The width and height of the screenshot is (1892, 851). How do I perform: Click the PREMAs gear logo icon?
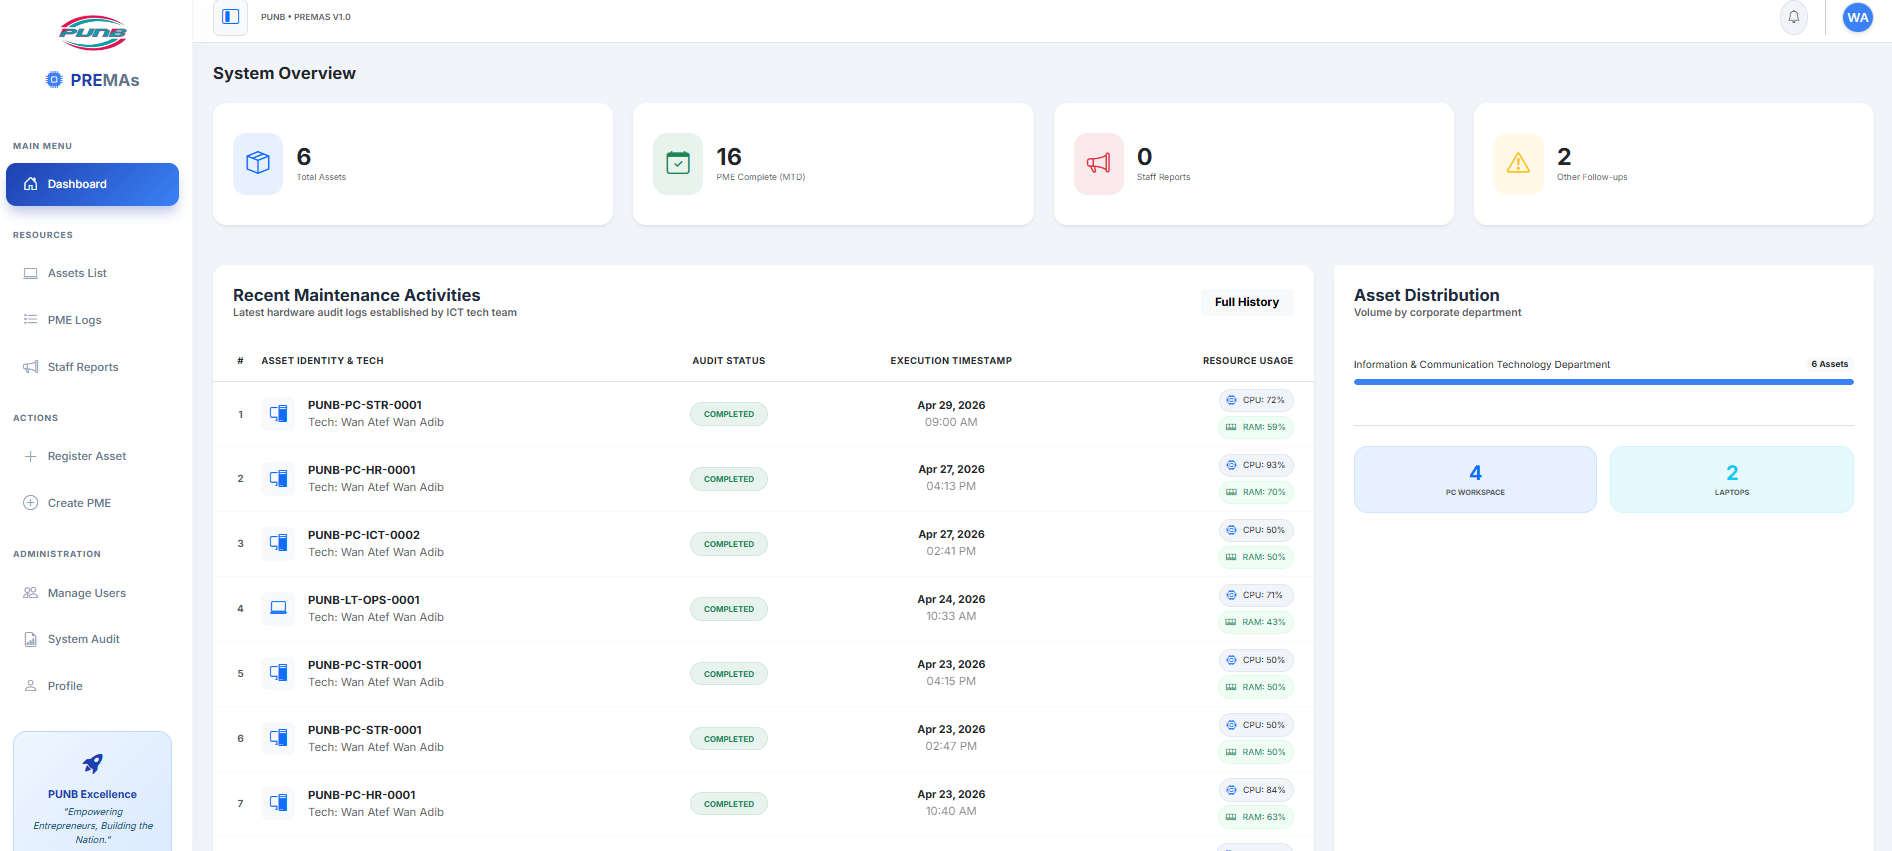(x=54, y=80)
